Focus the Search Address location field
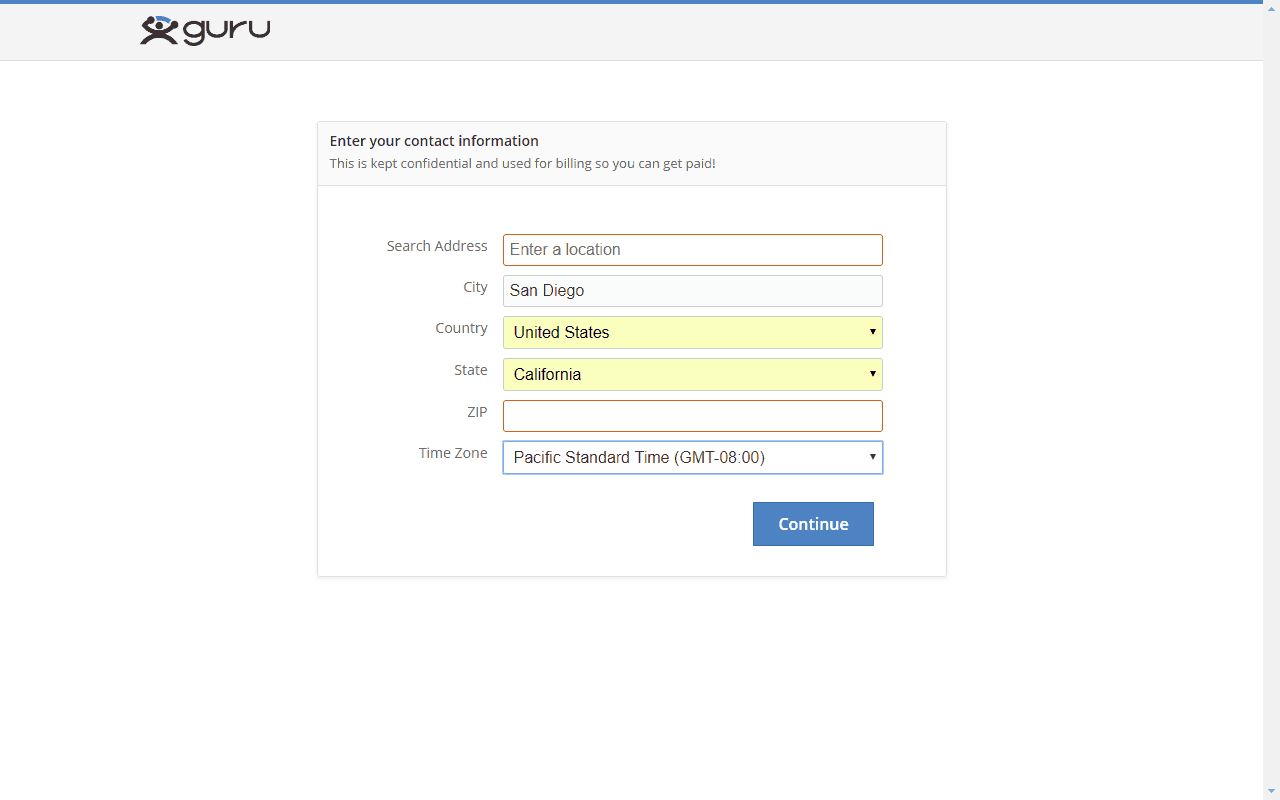1280x800 pixels. 693,250
